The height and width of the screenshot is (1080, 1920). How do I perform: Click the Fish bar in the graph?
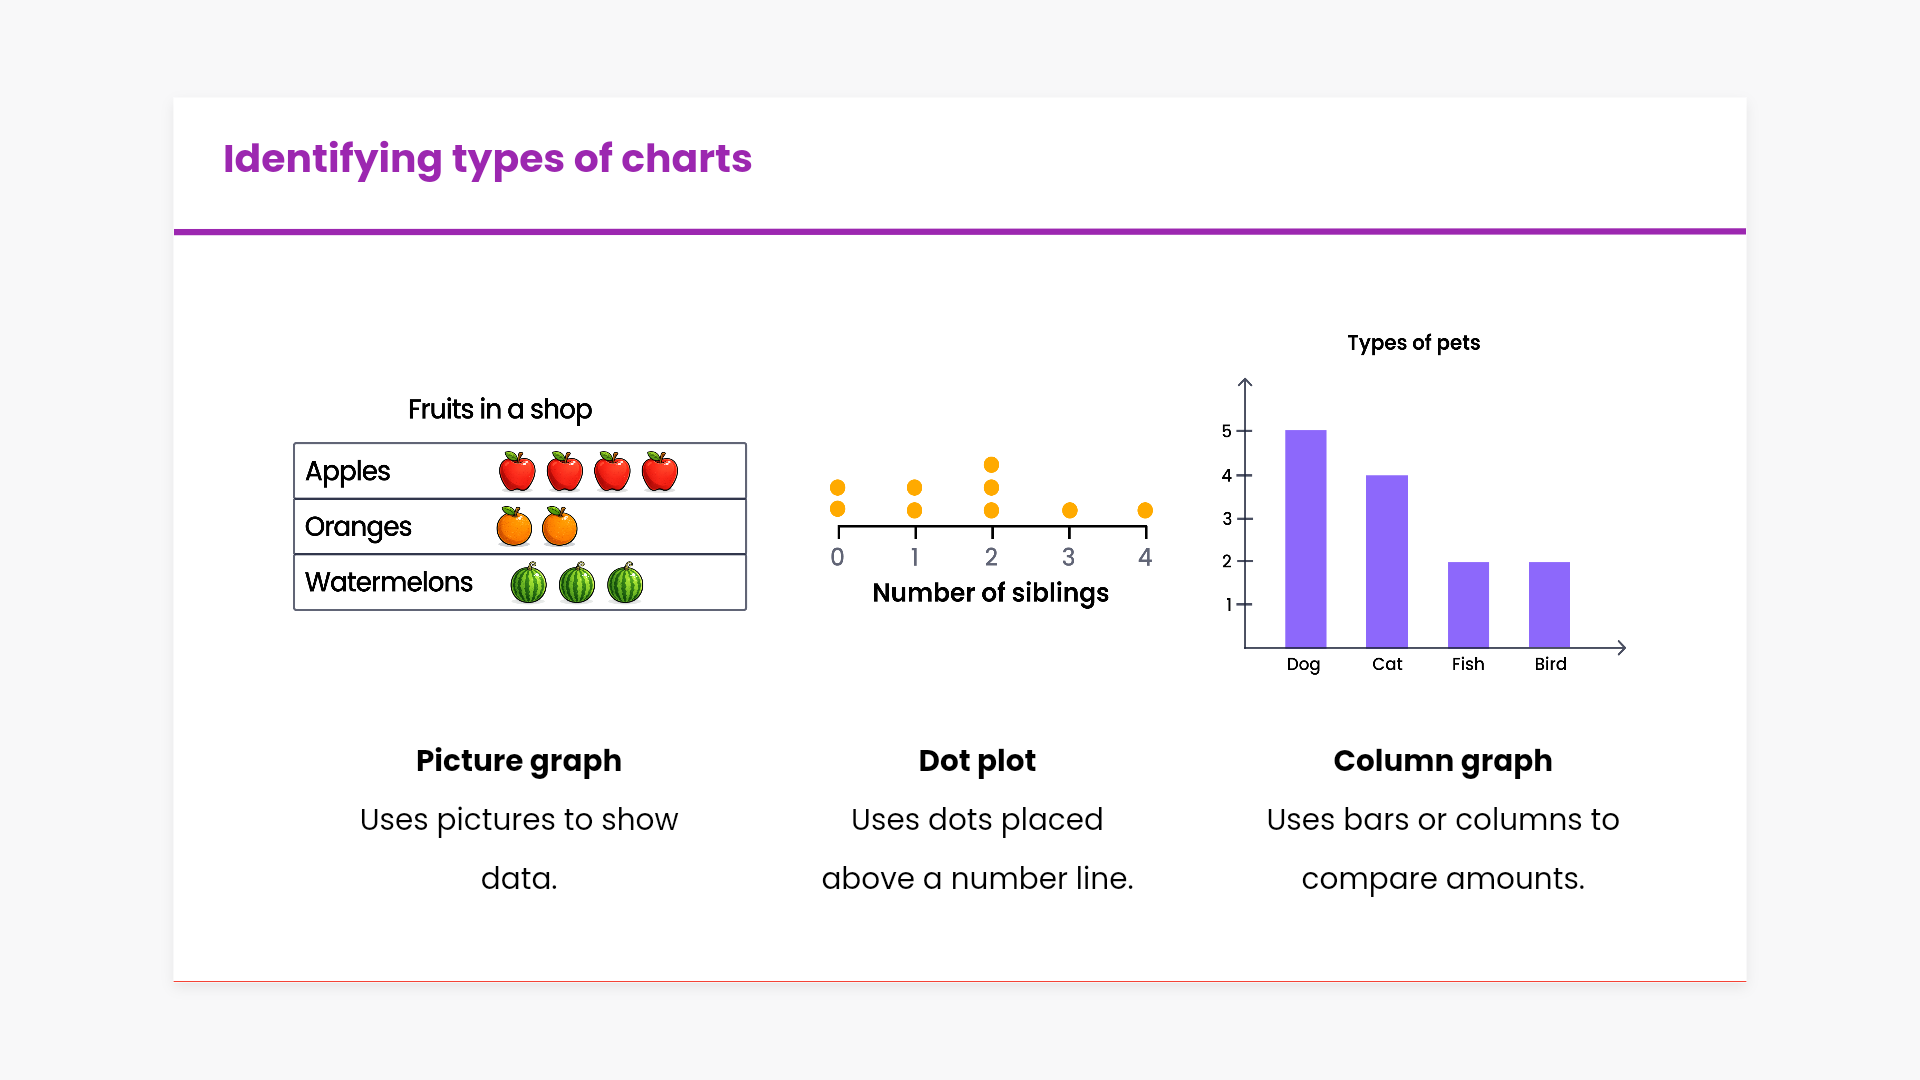click(x=1468, y=604)
